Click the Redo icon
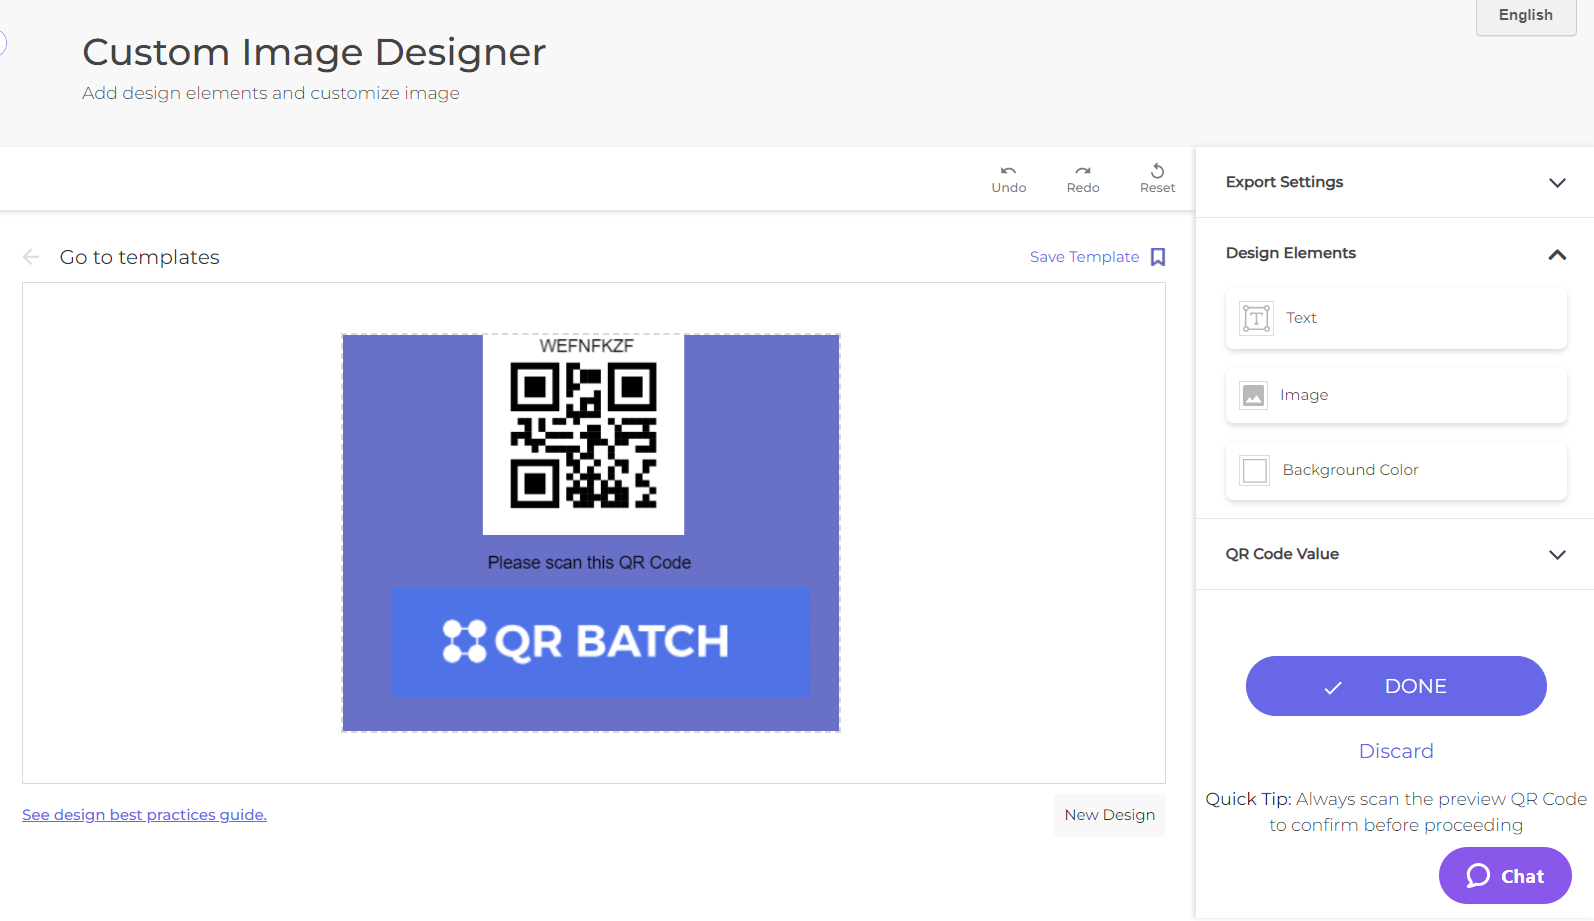The width and height of the screenshot is (1594, 921). pos(1083,171)
